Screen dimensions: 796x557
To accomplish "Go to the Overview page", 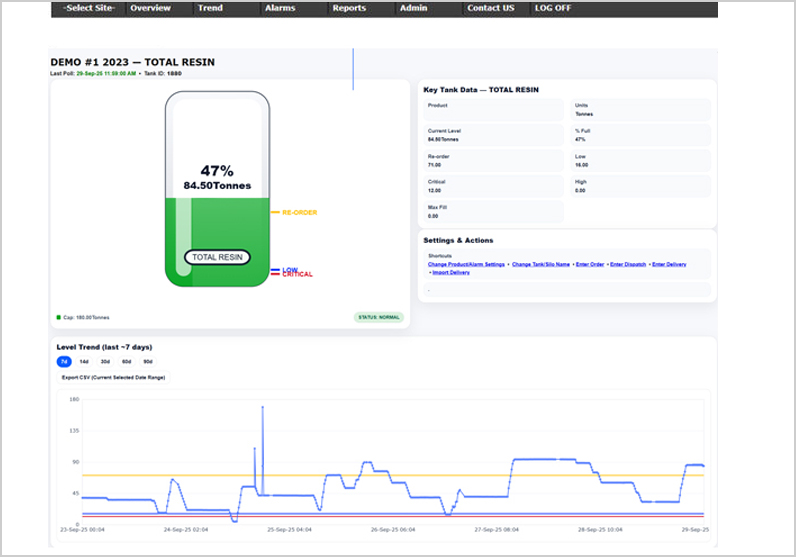I will [x=150, y=8].
